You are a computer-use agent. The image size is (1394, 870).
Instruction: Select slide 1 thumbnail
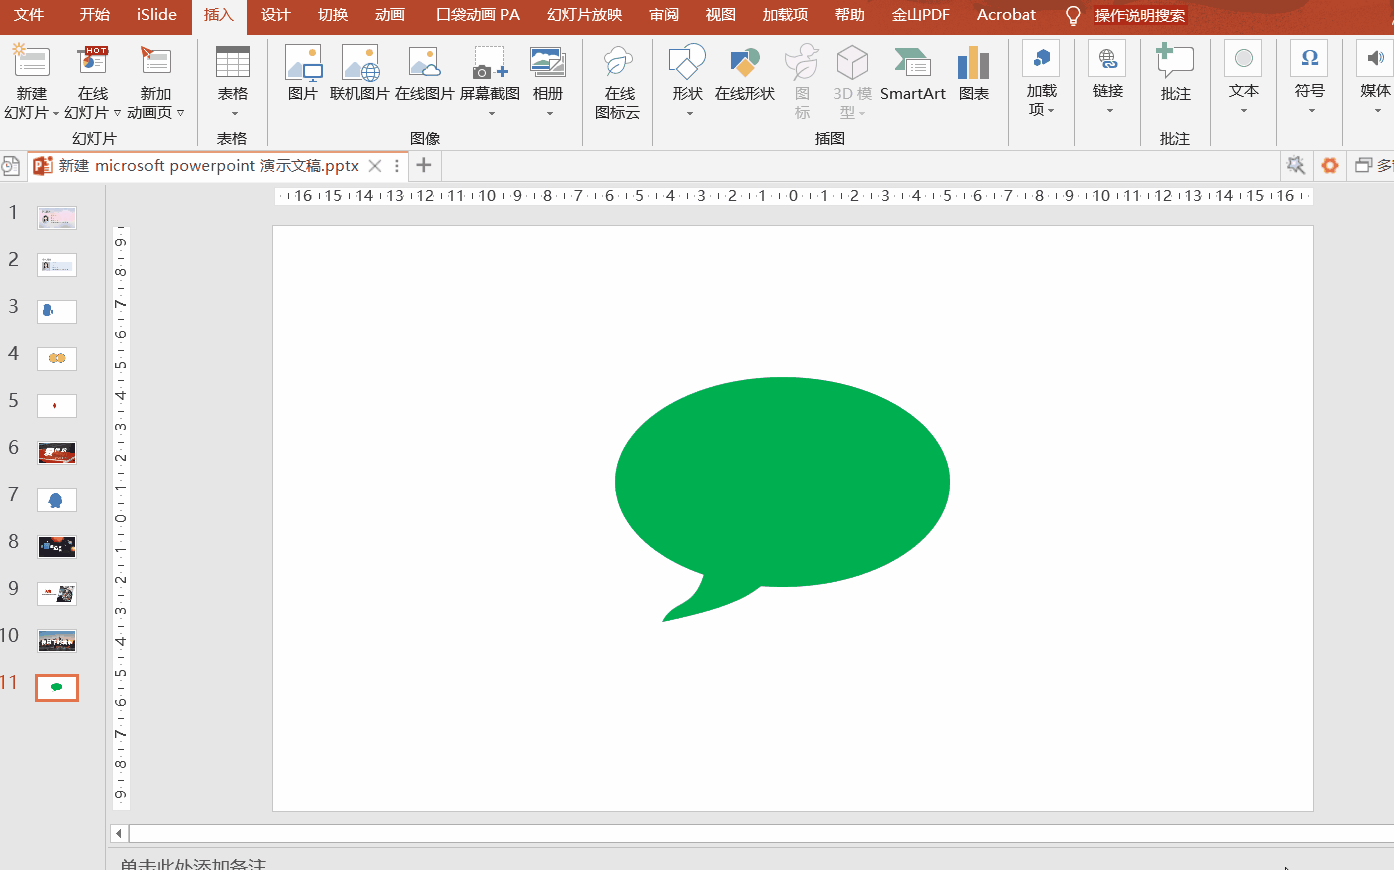(57, 217)
